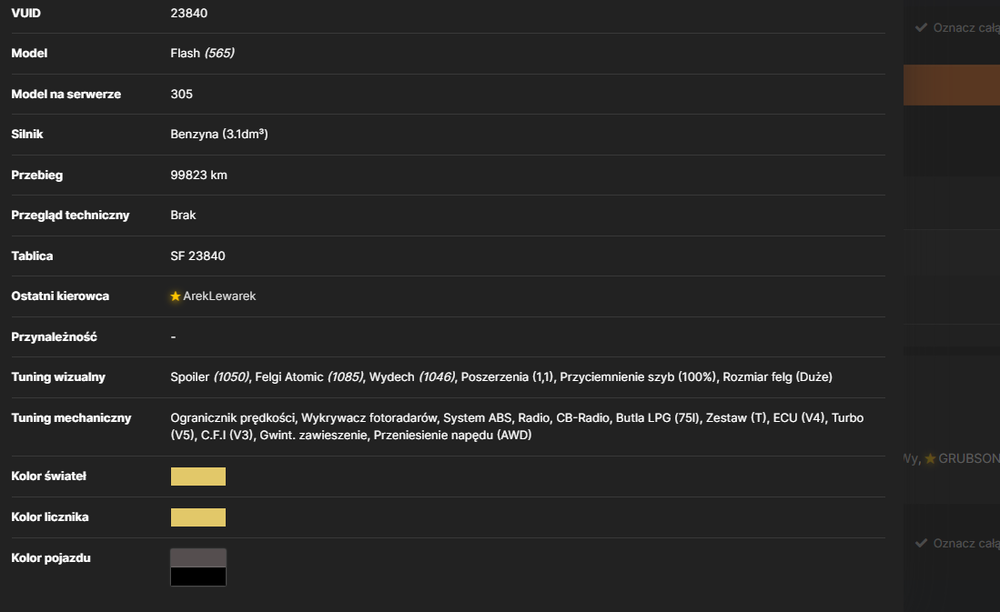Click the C.F.I (V3) entry
Image resolution: width=1000 pixels, height=612 pixels.
227,435
